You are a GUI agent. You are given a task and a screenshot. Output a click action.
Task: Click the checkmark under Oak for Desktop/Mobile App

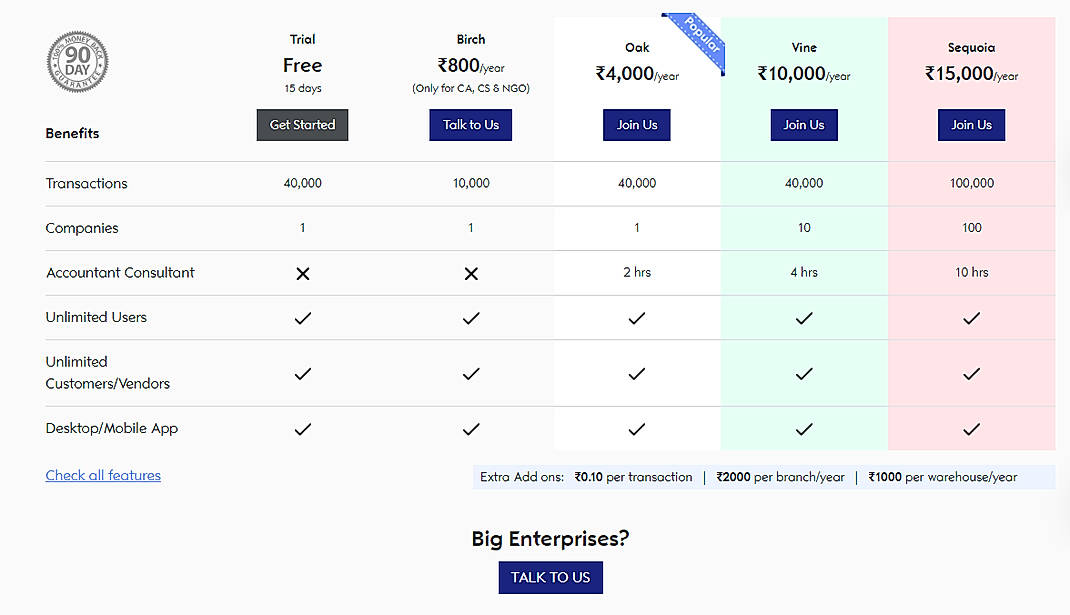pyautogui.click(x=636, y=429)
